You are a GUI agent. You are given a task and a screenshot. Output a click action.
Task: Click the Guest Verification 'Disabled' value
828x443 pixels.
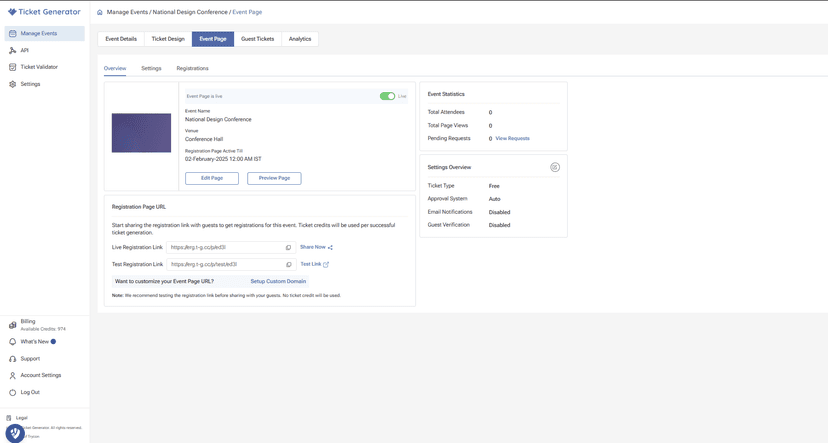click(x=499, y=225)
